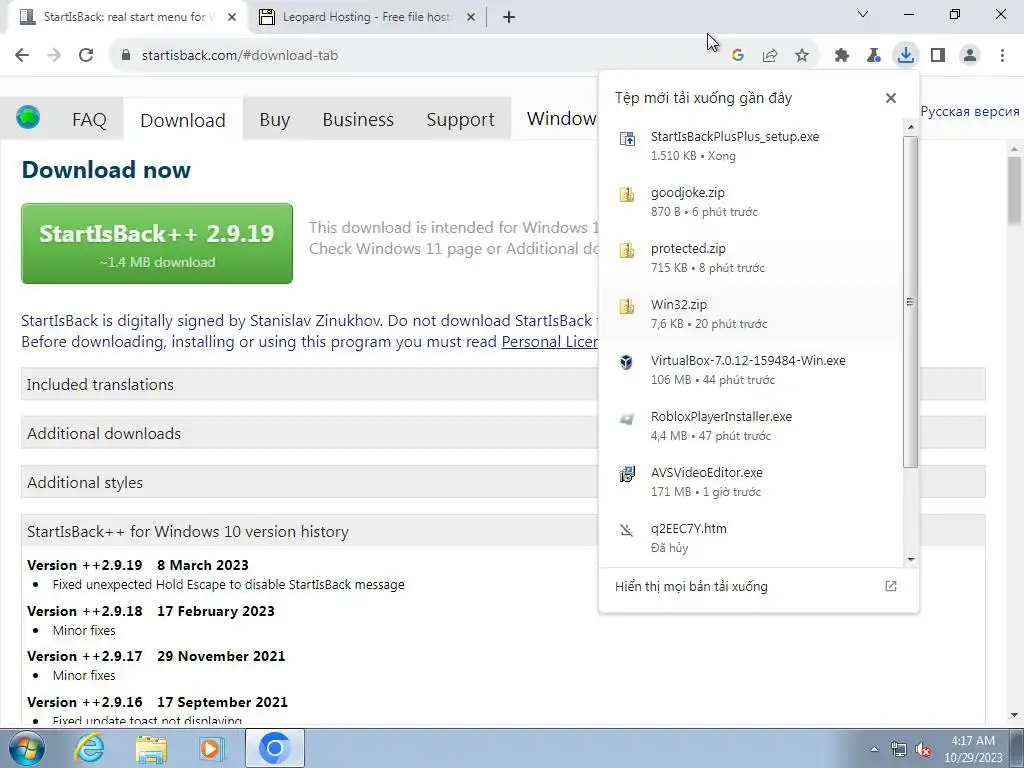Image resolution: width=1024 pixels, height=768 pixels.
Task: Click 'Hiển thị mọi bản tải xuống'
Action: click(691, 586)
